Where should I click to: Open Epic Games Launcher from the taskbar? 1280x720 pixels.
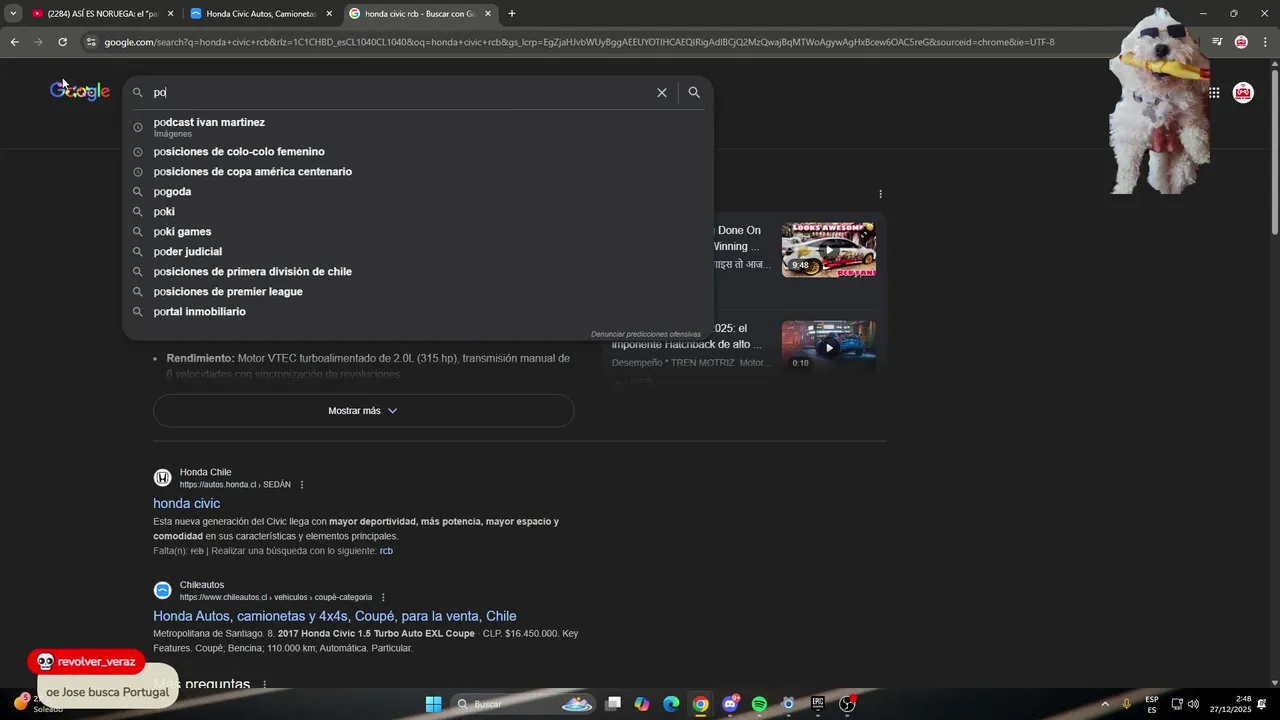click(817, 704)
